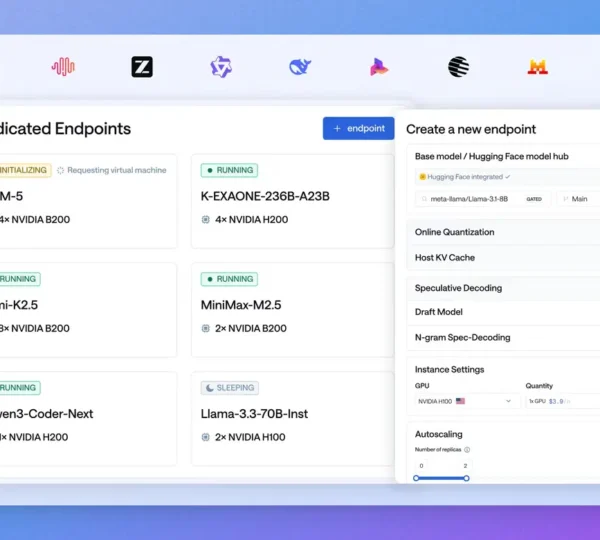Open the MiniMax-M2.5 endpoint card
Image resolution: width=600 pixels, height=540 pixels.
[293, 310]
